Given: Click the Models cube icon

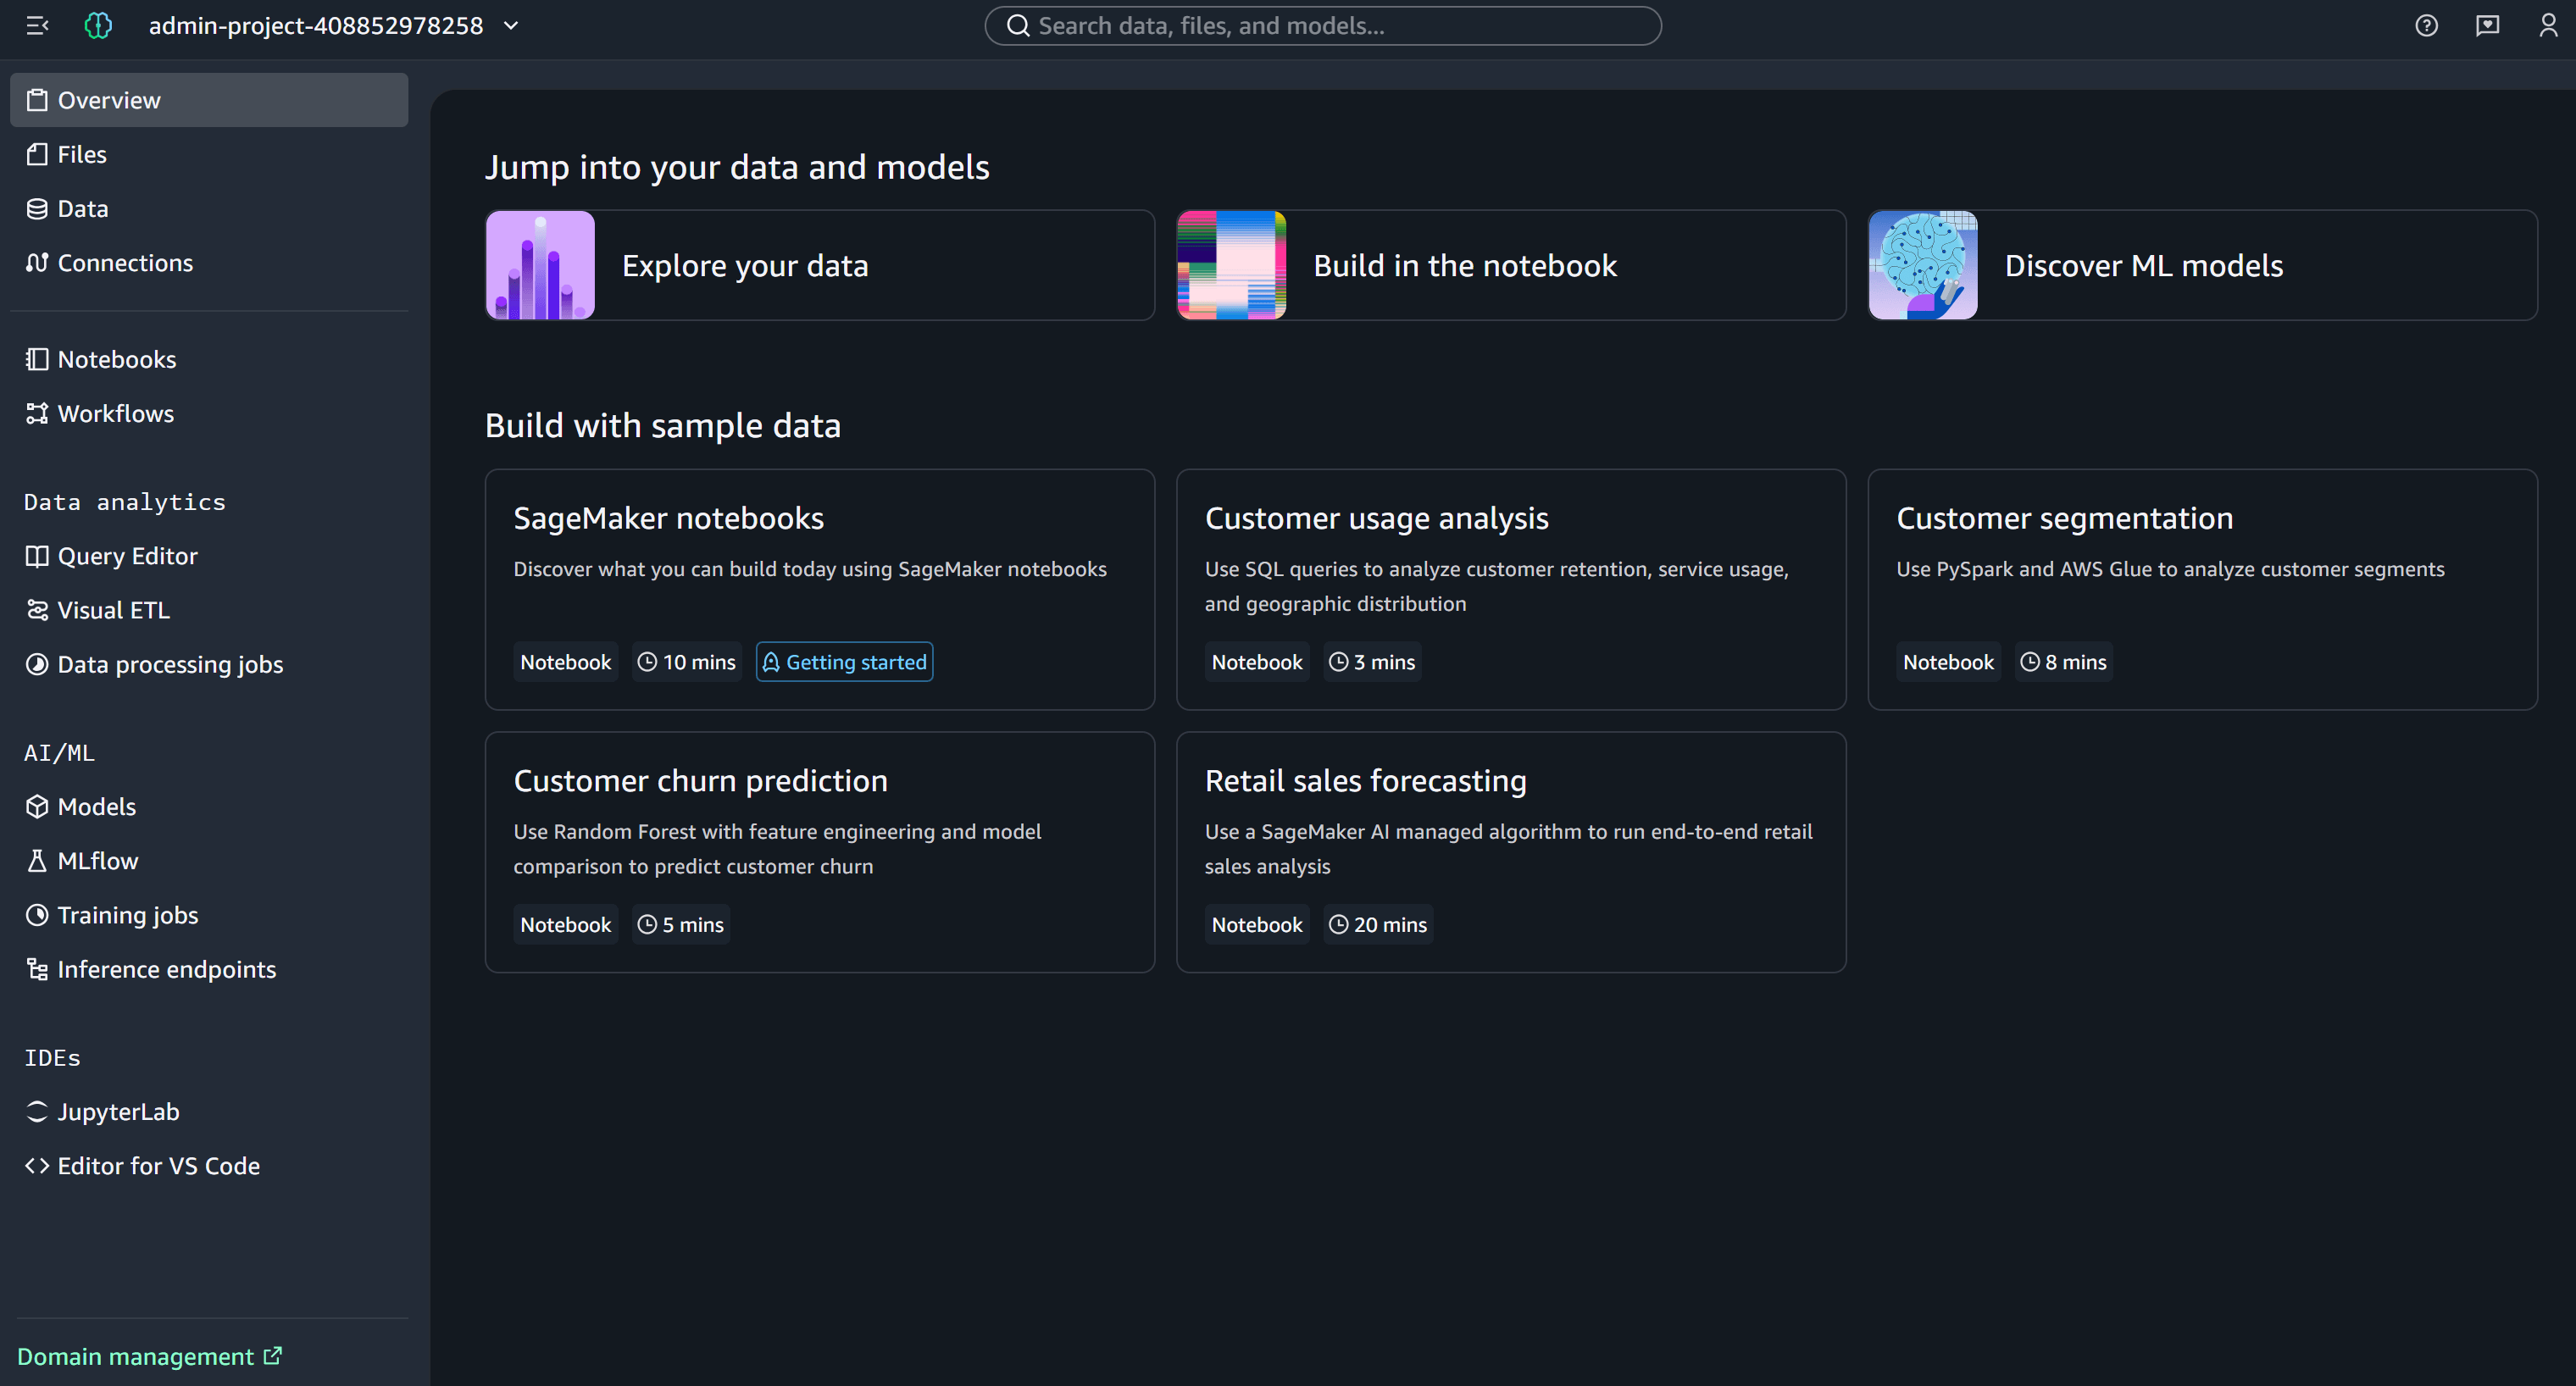Looking at the screenshot, I should click(x=37, y=806).
